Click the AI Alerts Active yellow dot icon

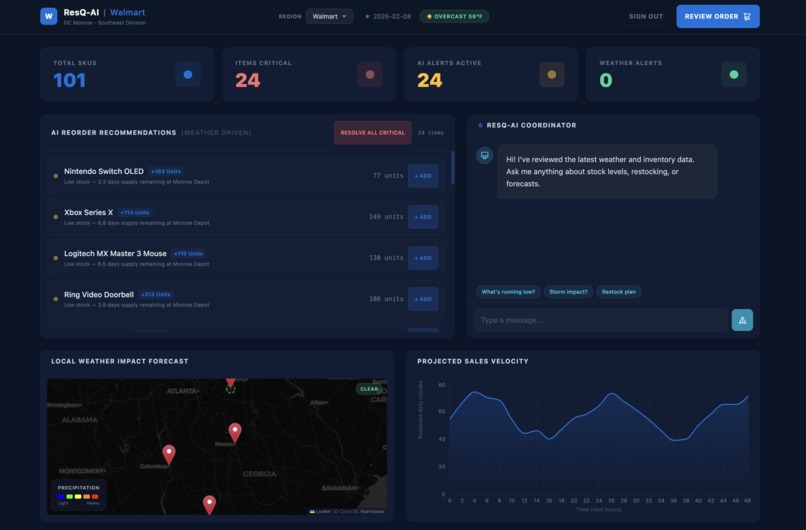pos(552,75)
